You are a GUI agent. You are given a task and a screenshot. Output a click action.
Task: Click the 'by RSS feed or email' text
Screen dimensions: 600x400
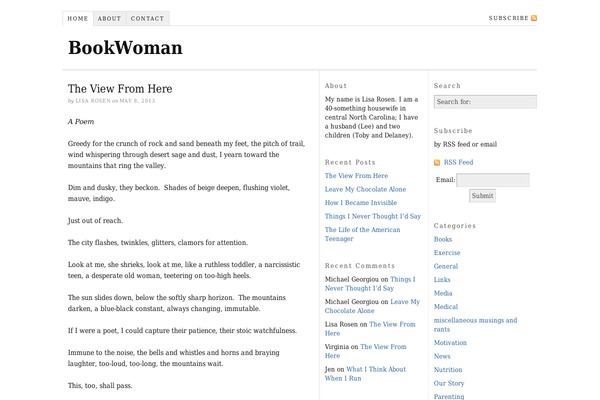tap(465, 144)
